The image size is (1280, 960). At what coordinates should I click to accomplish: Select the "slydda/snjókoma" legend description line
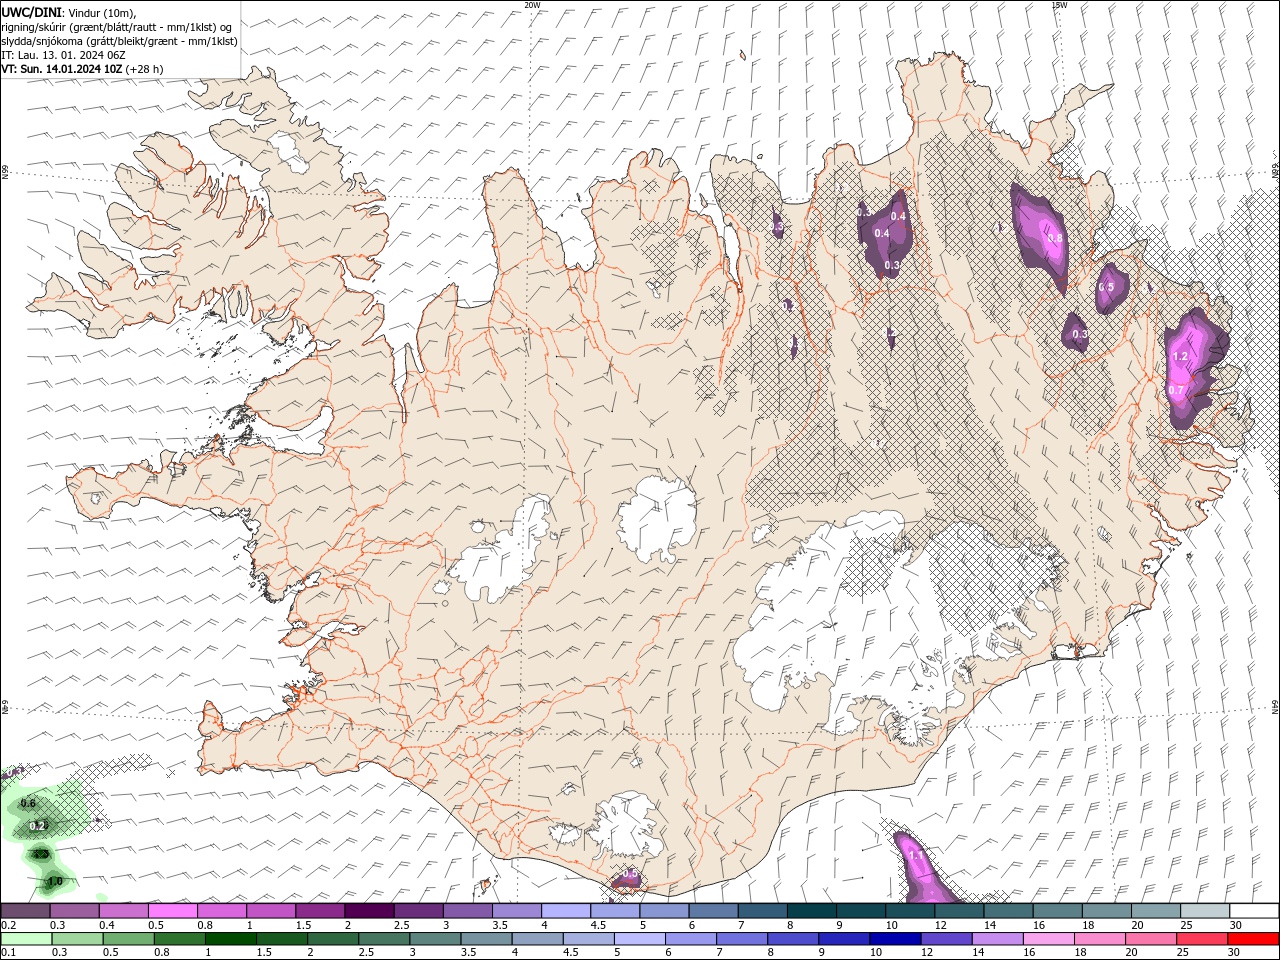119,41
